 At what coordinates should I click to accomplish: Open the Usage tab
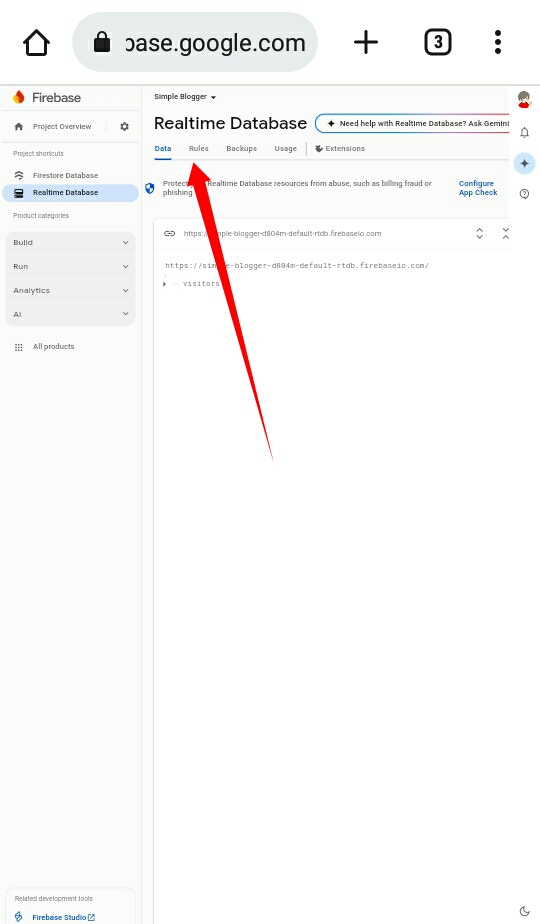pyautogui.click(x=285, y=148)
